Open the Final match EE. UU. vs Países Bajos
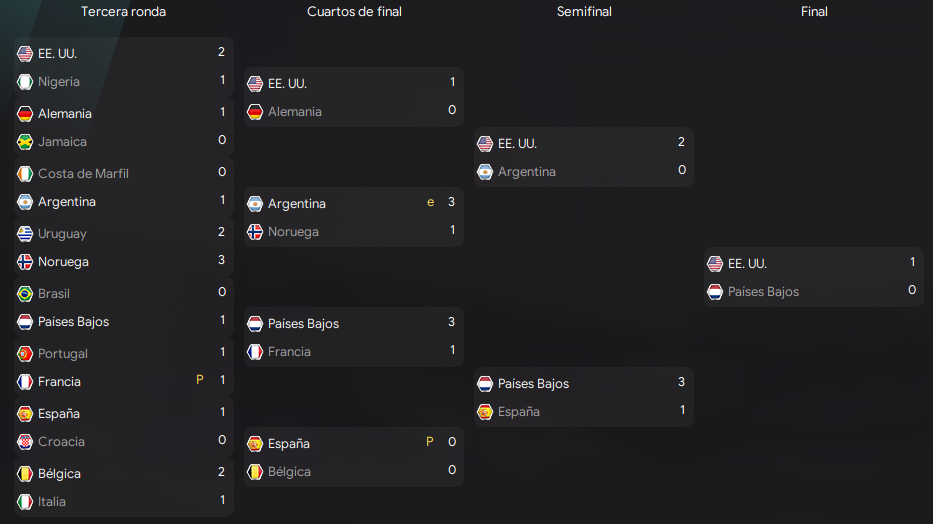This screenshot has width=933, height=524. click(813, 277)
